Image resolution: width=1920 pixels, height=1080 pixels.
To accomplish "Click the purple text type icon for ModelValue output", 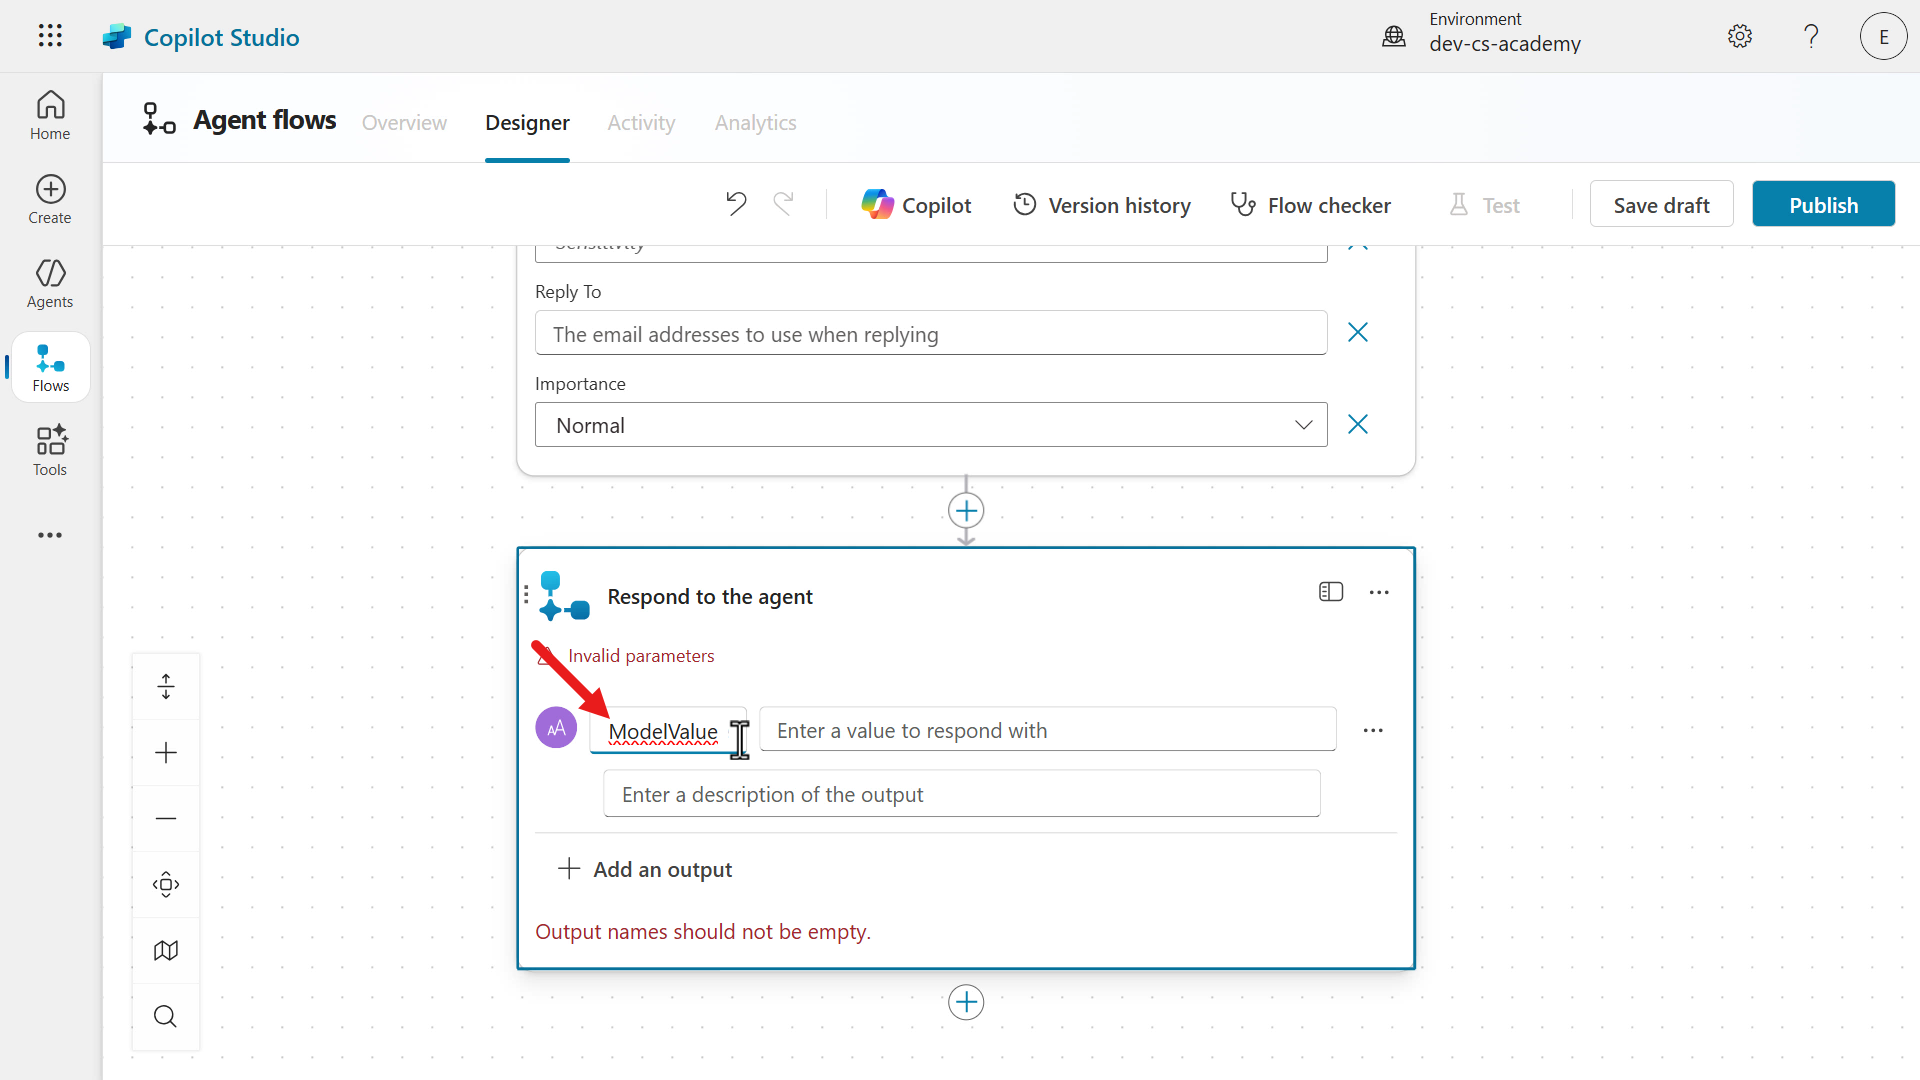I will pos(556,728).
